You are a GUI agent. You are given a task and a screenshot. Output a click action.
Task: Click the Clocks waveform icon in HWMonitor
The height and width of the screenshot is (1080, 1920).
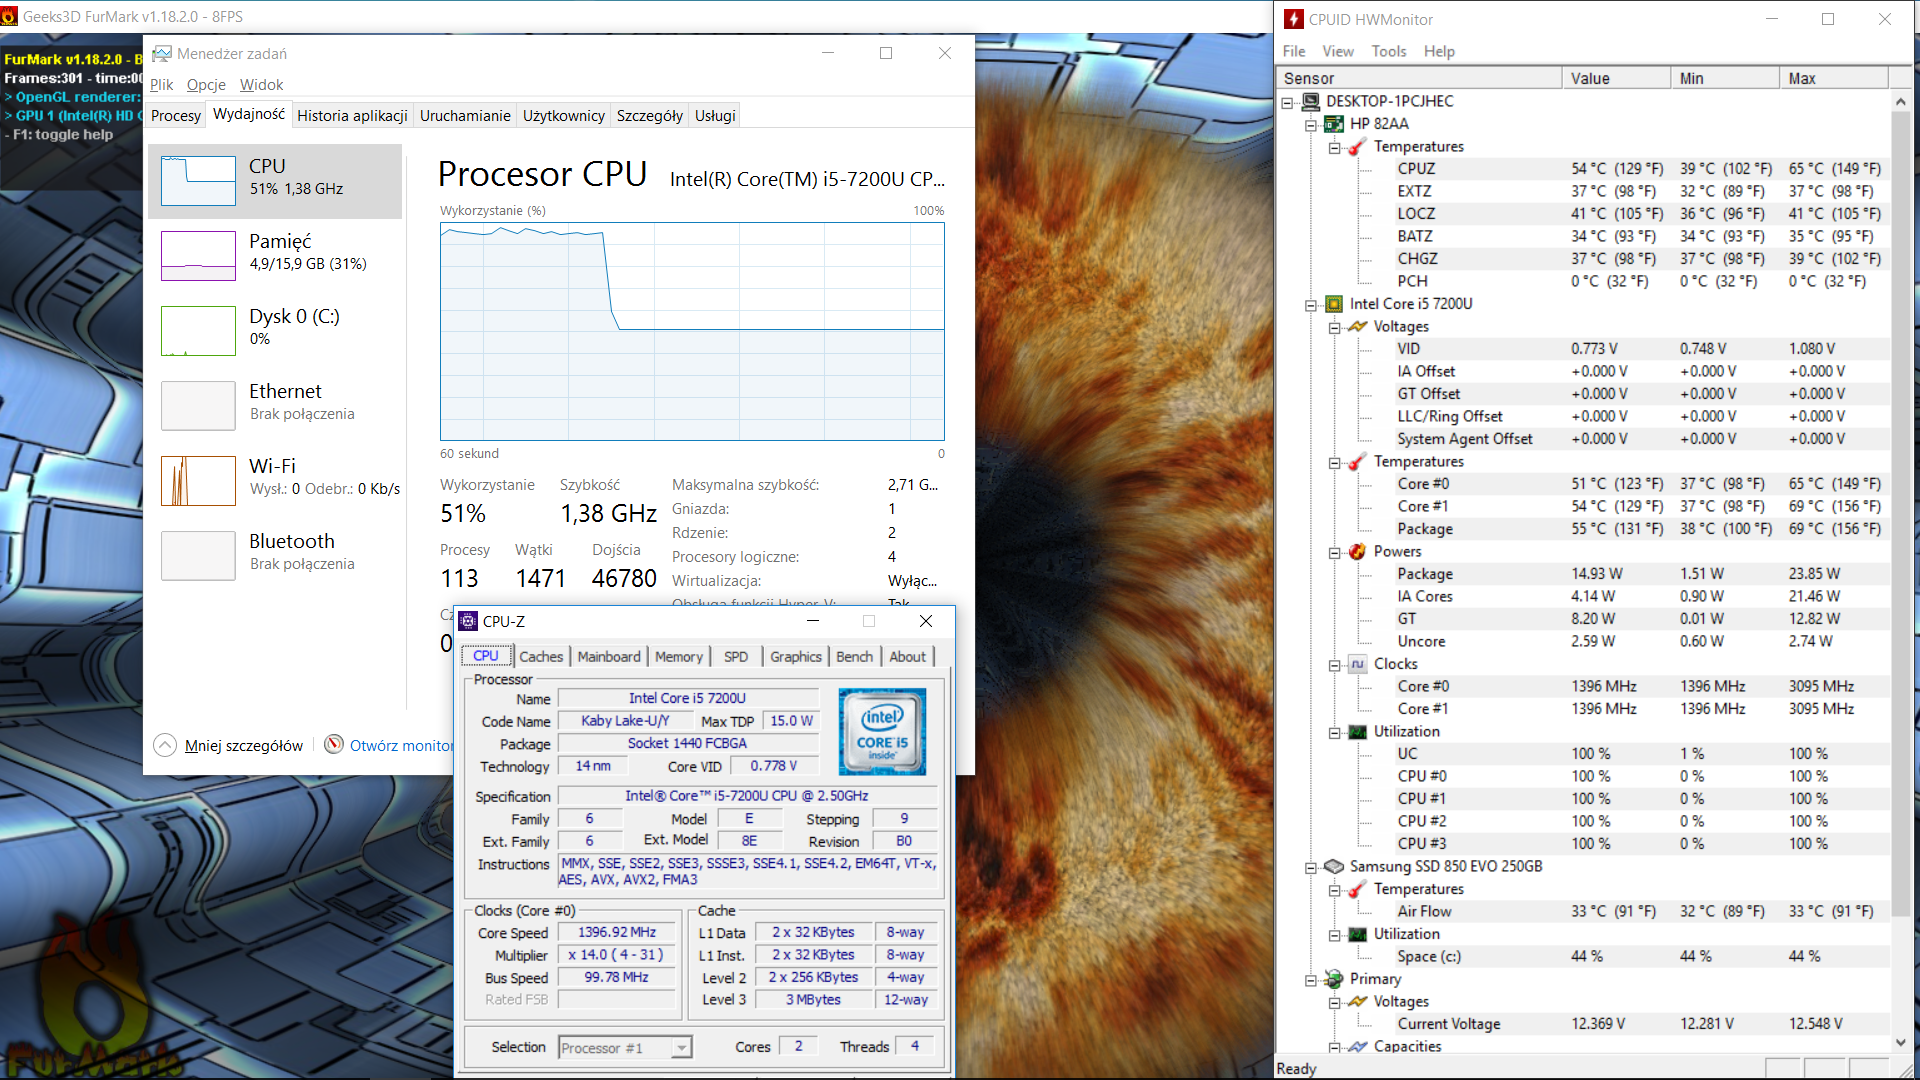tap(1357, 664)
